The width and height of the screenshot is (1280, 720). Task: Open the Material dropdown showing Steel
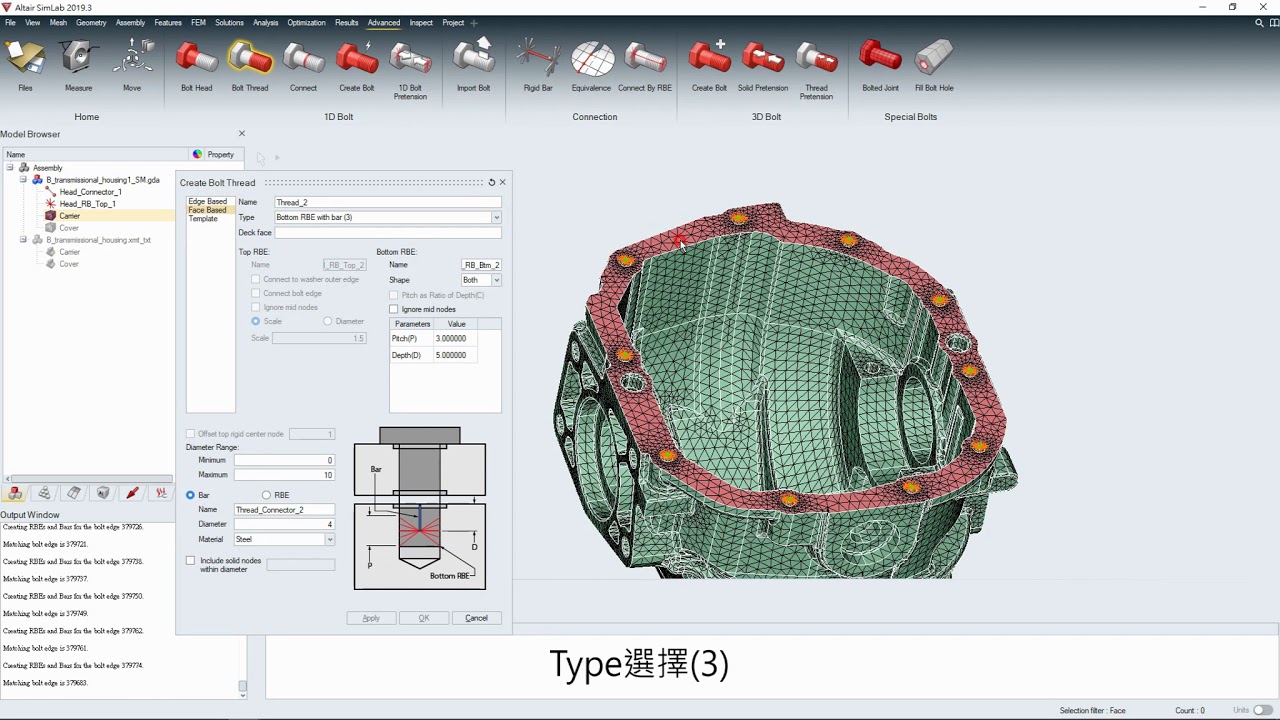pos(330,539)
